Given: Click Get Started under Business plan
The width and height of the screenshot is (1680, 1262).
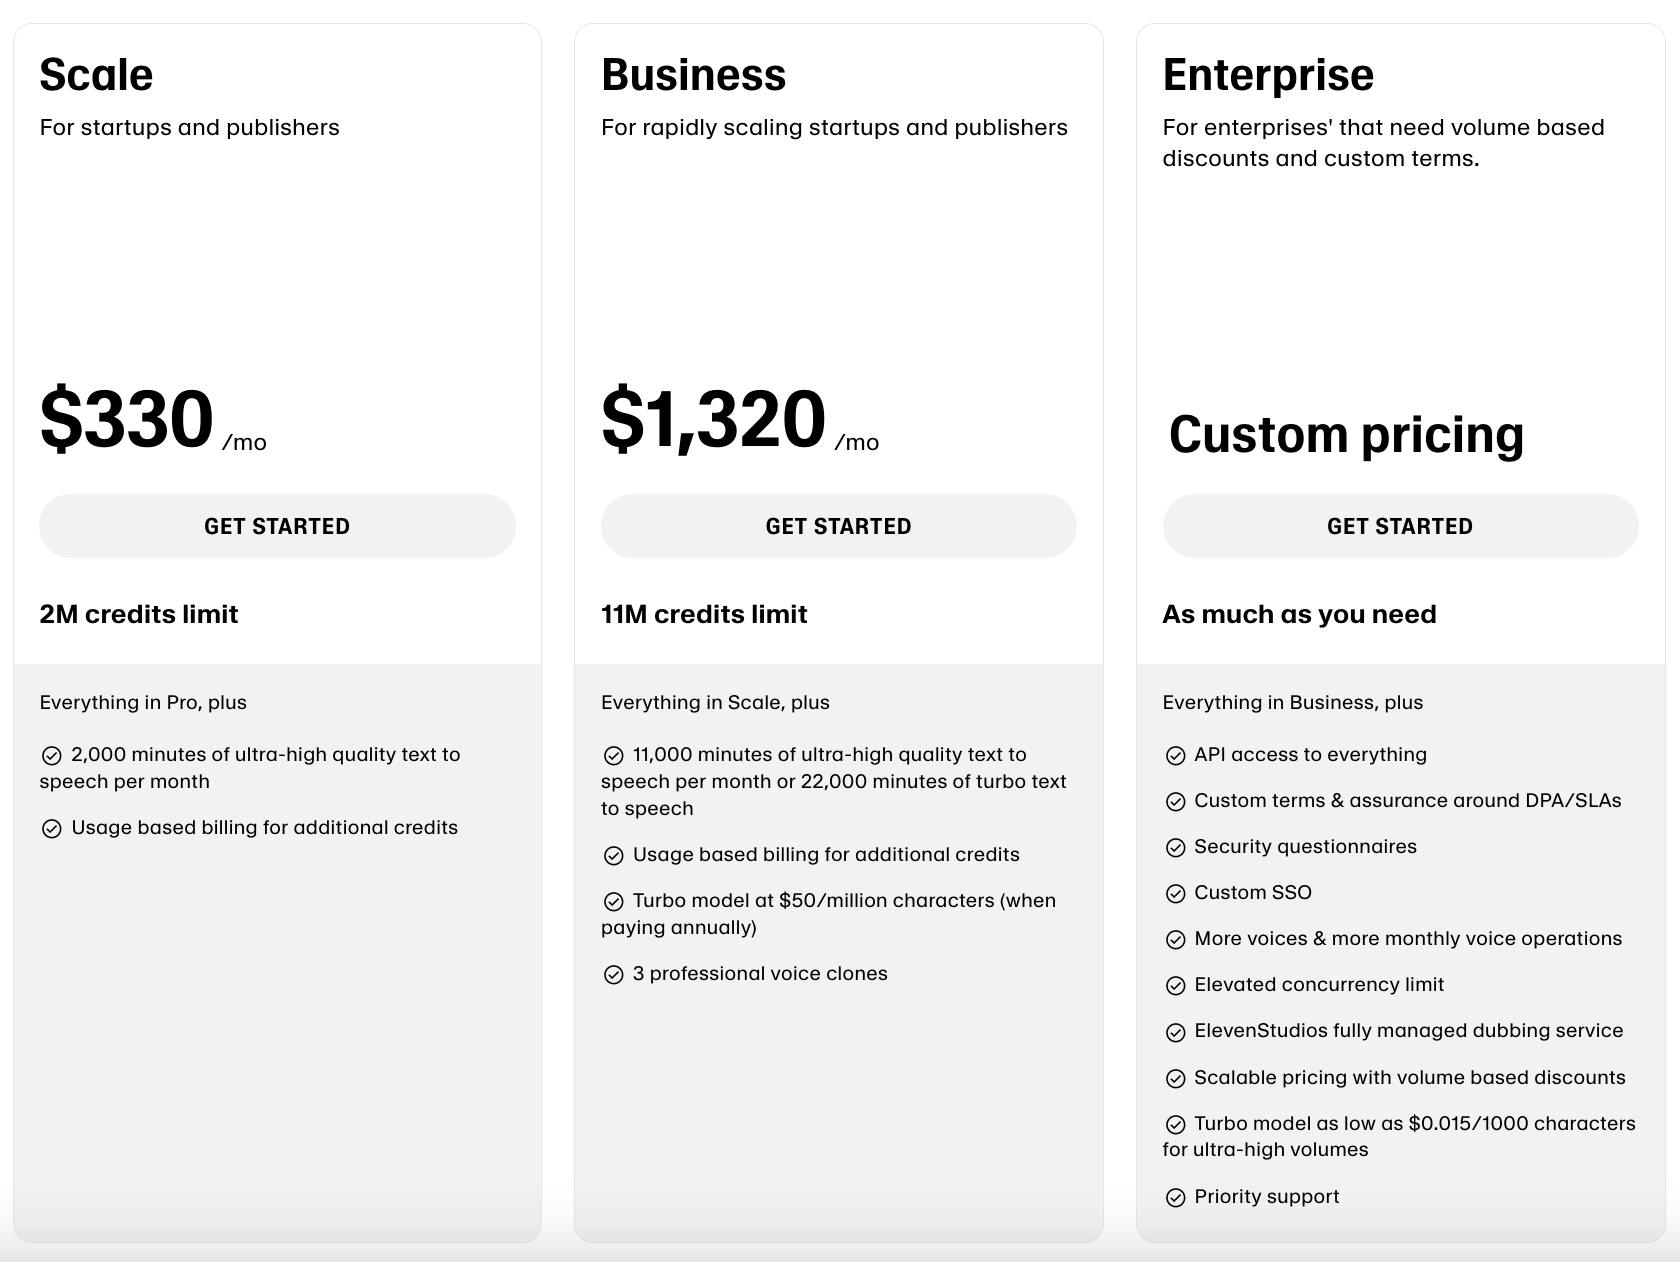Looking at the screenshot, I should pos(838,526).
